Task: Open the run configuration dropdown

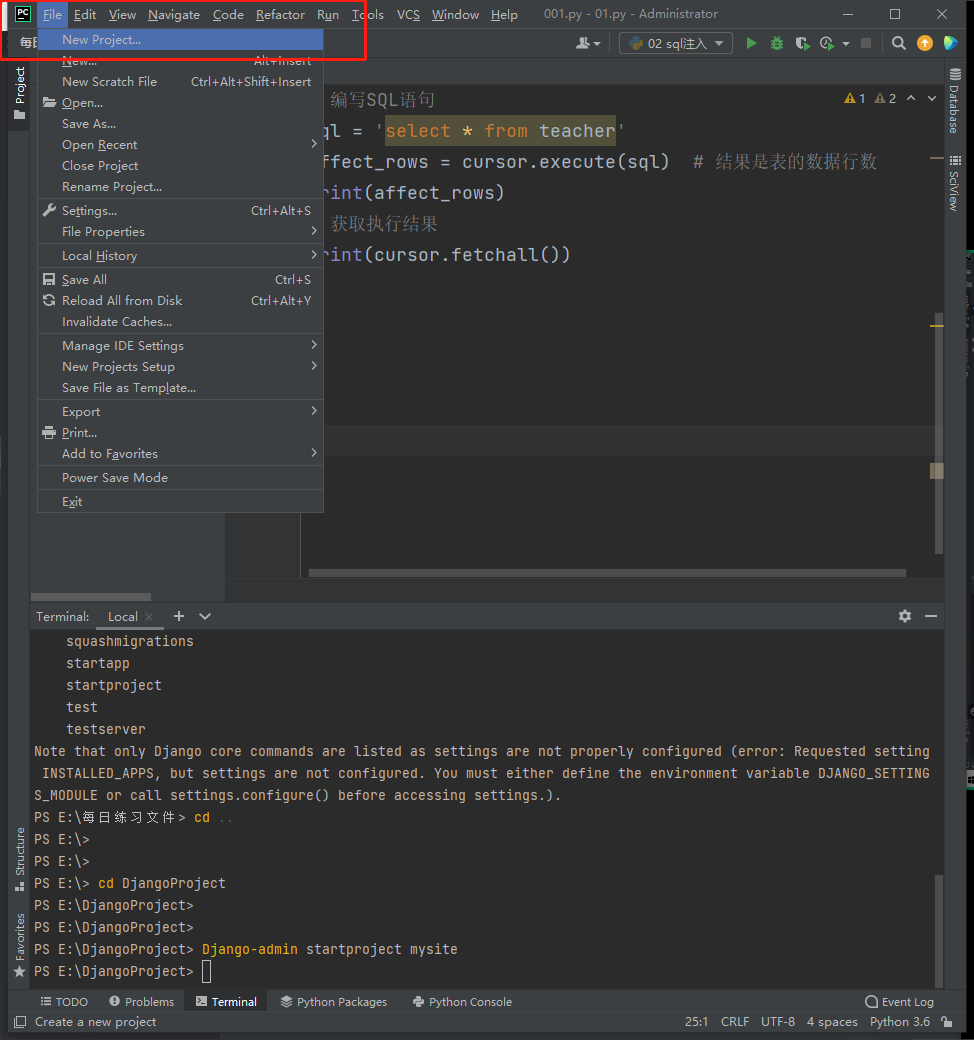Action: click(675, 44)
